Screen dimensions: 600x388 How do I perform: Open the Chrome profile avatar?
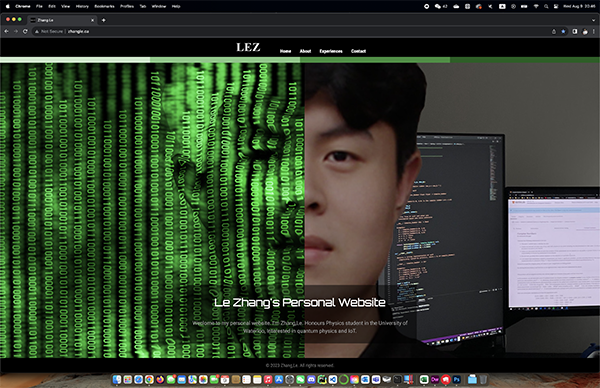point(585,31)
